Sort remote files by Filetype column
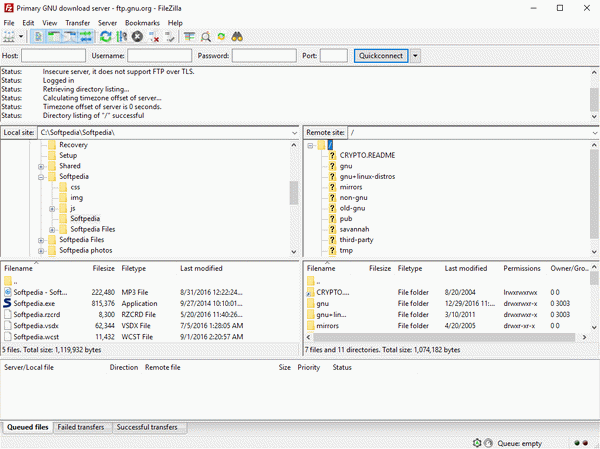 [410, 268]
